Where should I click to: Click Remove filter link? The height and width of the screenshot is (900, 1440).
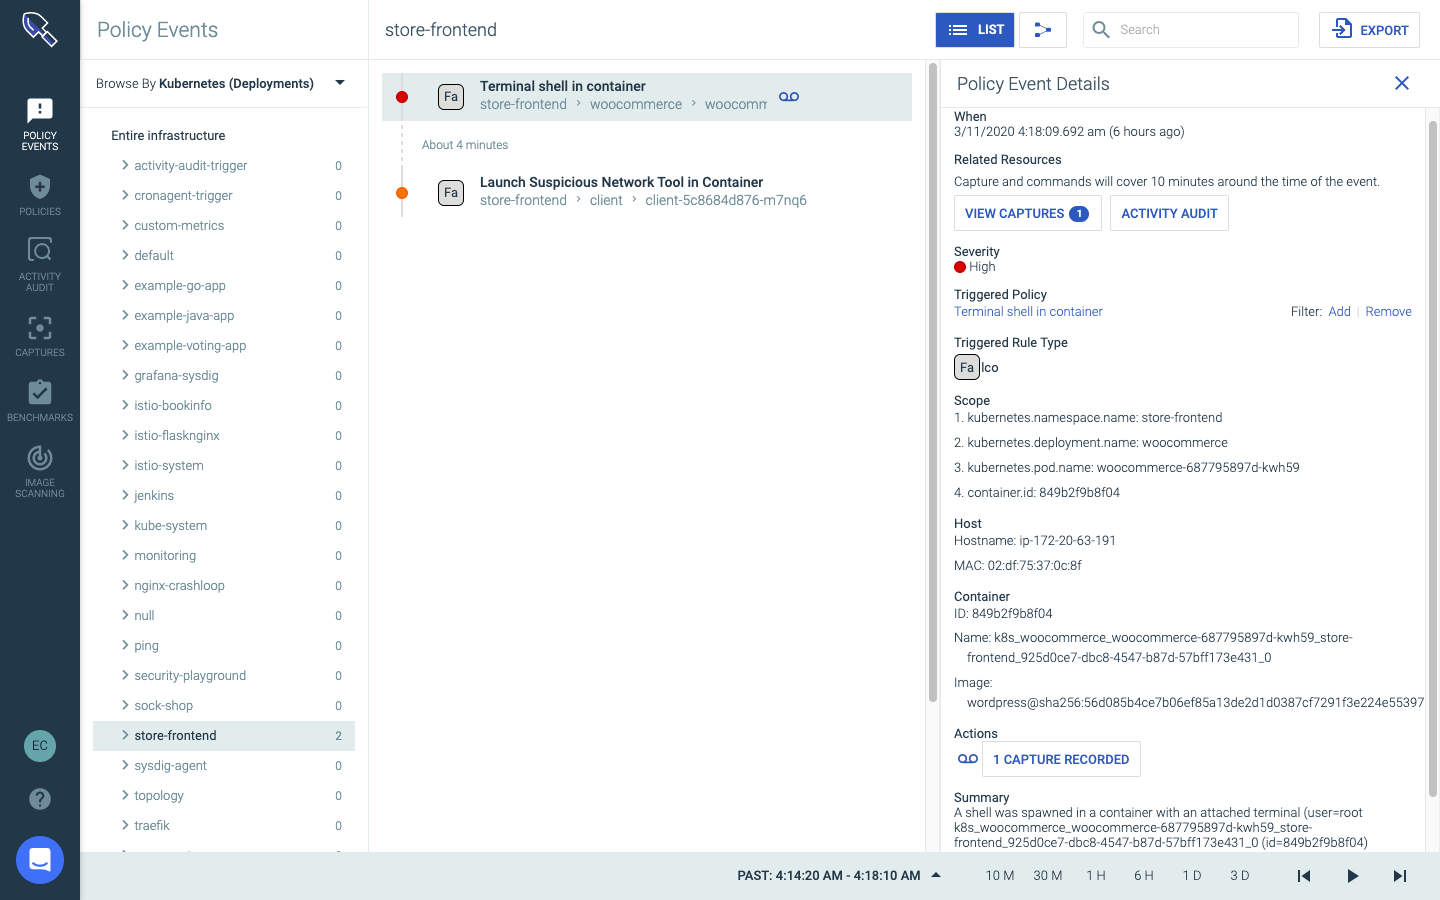coord(1388,312)
